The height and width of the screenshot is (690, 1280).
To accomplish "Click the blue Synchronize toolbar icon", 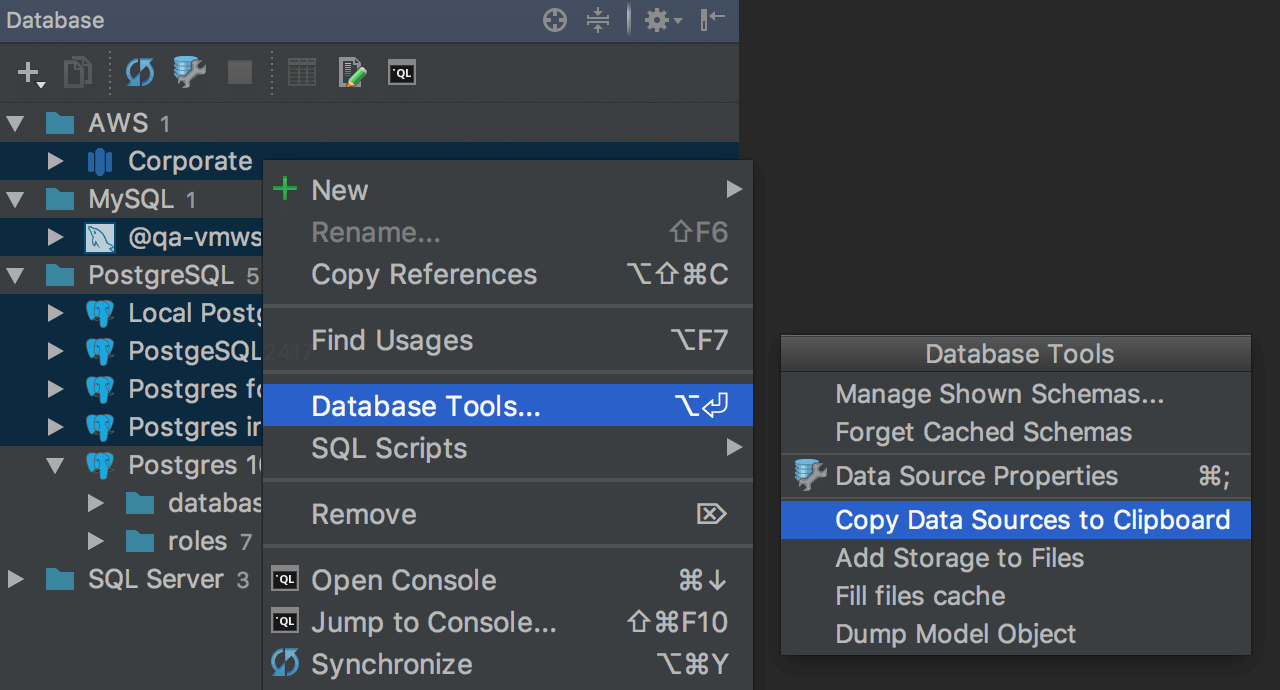I will (140, 73).
